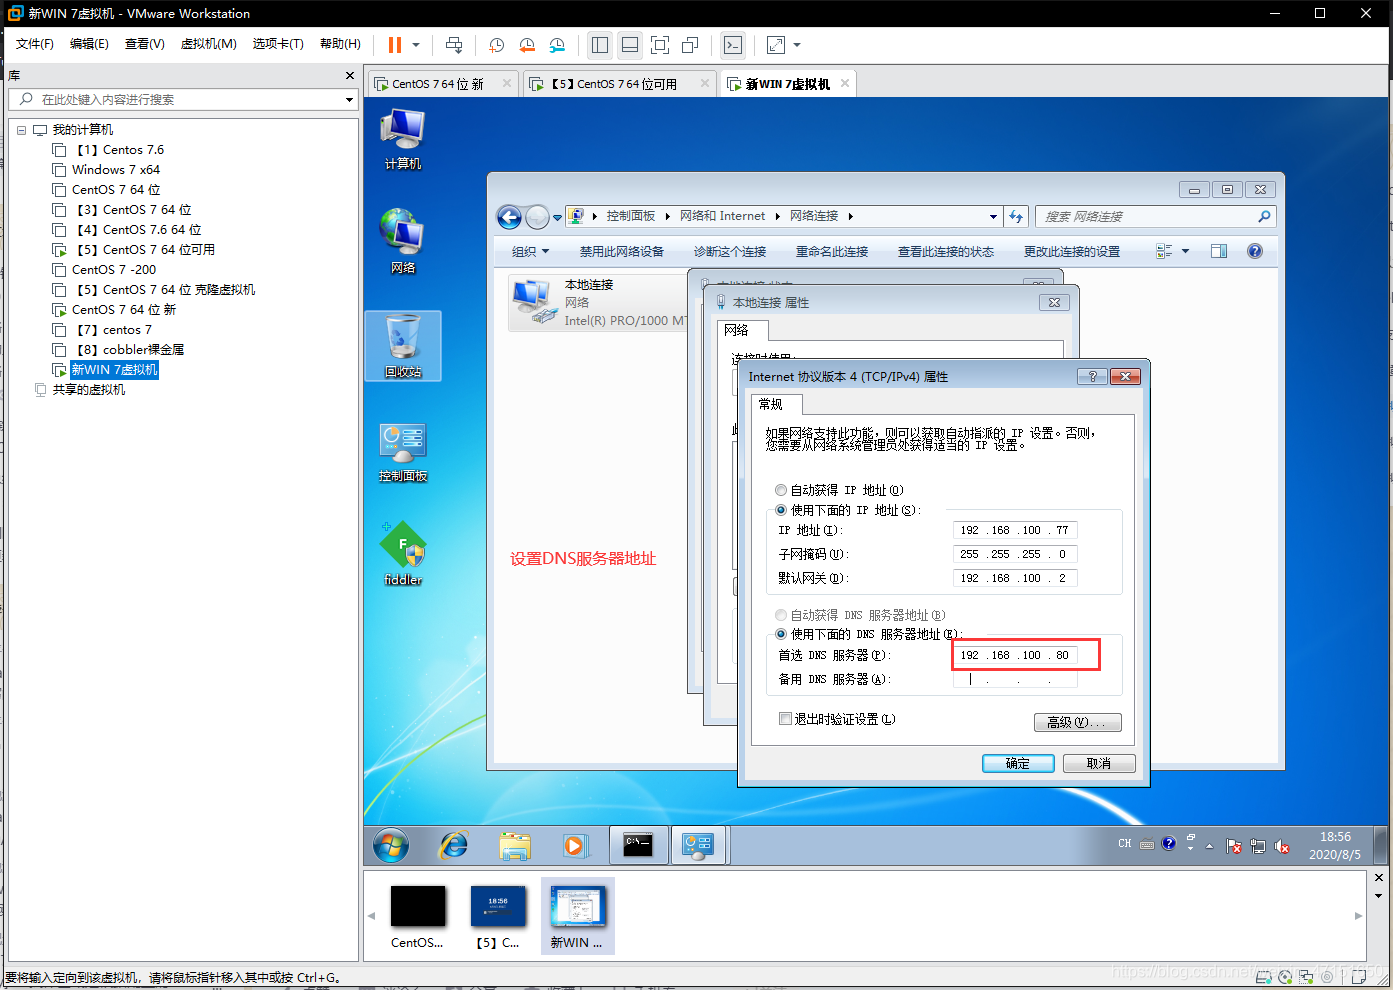Open change view dropdown arrow in explorer
The image size is (1393, 990).
pos(1186,251)
